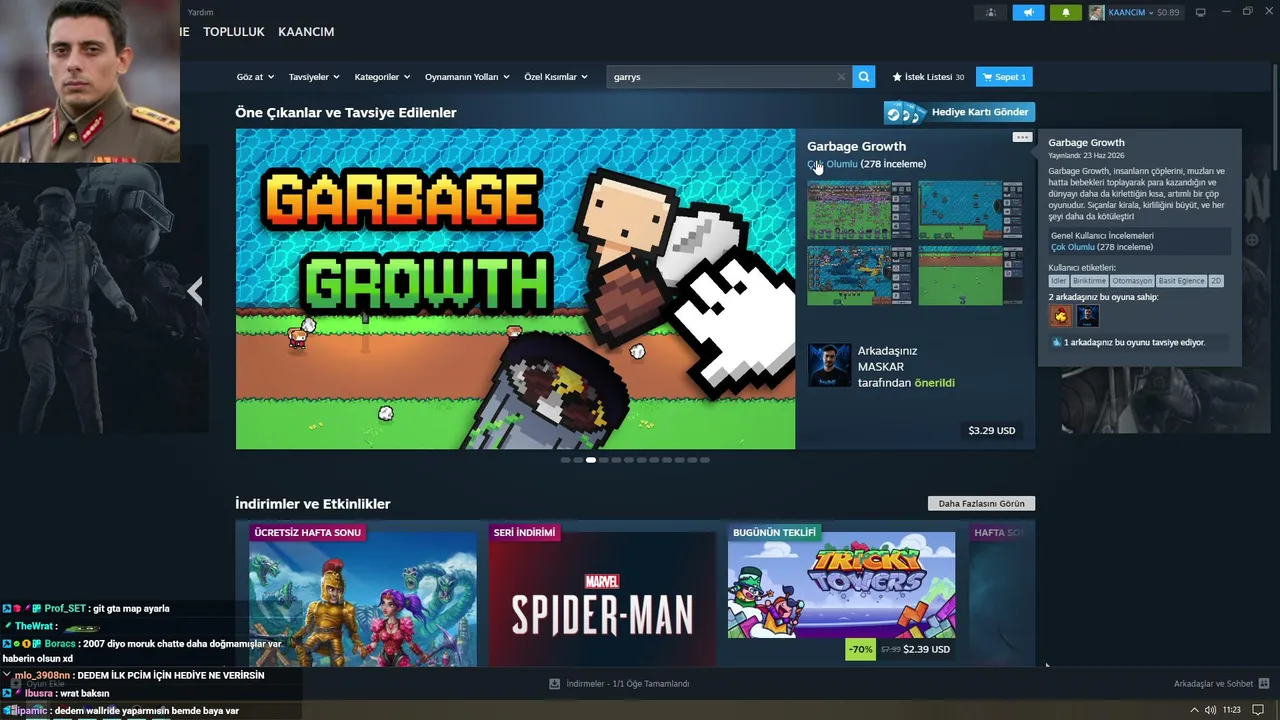Click 'Arkadaşlar ve Sohbet' label
This screenshot has height=720, width=1280.
coord(1213,684)
